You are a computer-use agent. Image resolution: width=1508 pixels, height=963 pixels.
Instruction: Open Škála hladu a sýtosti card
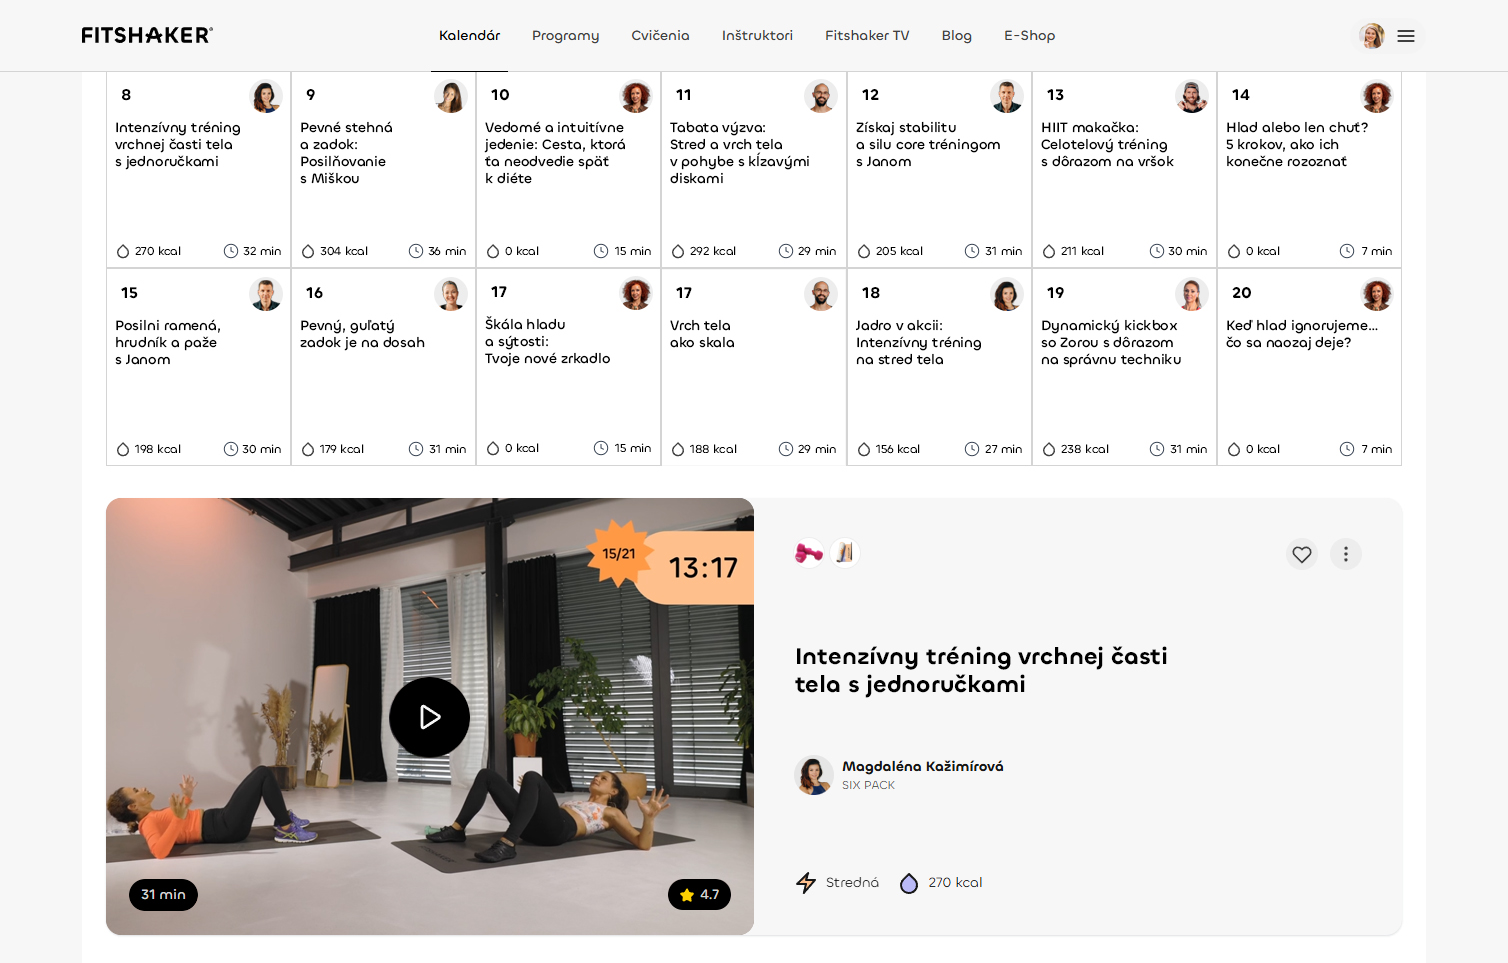(568, 367)
